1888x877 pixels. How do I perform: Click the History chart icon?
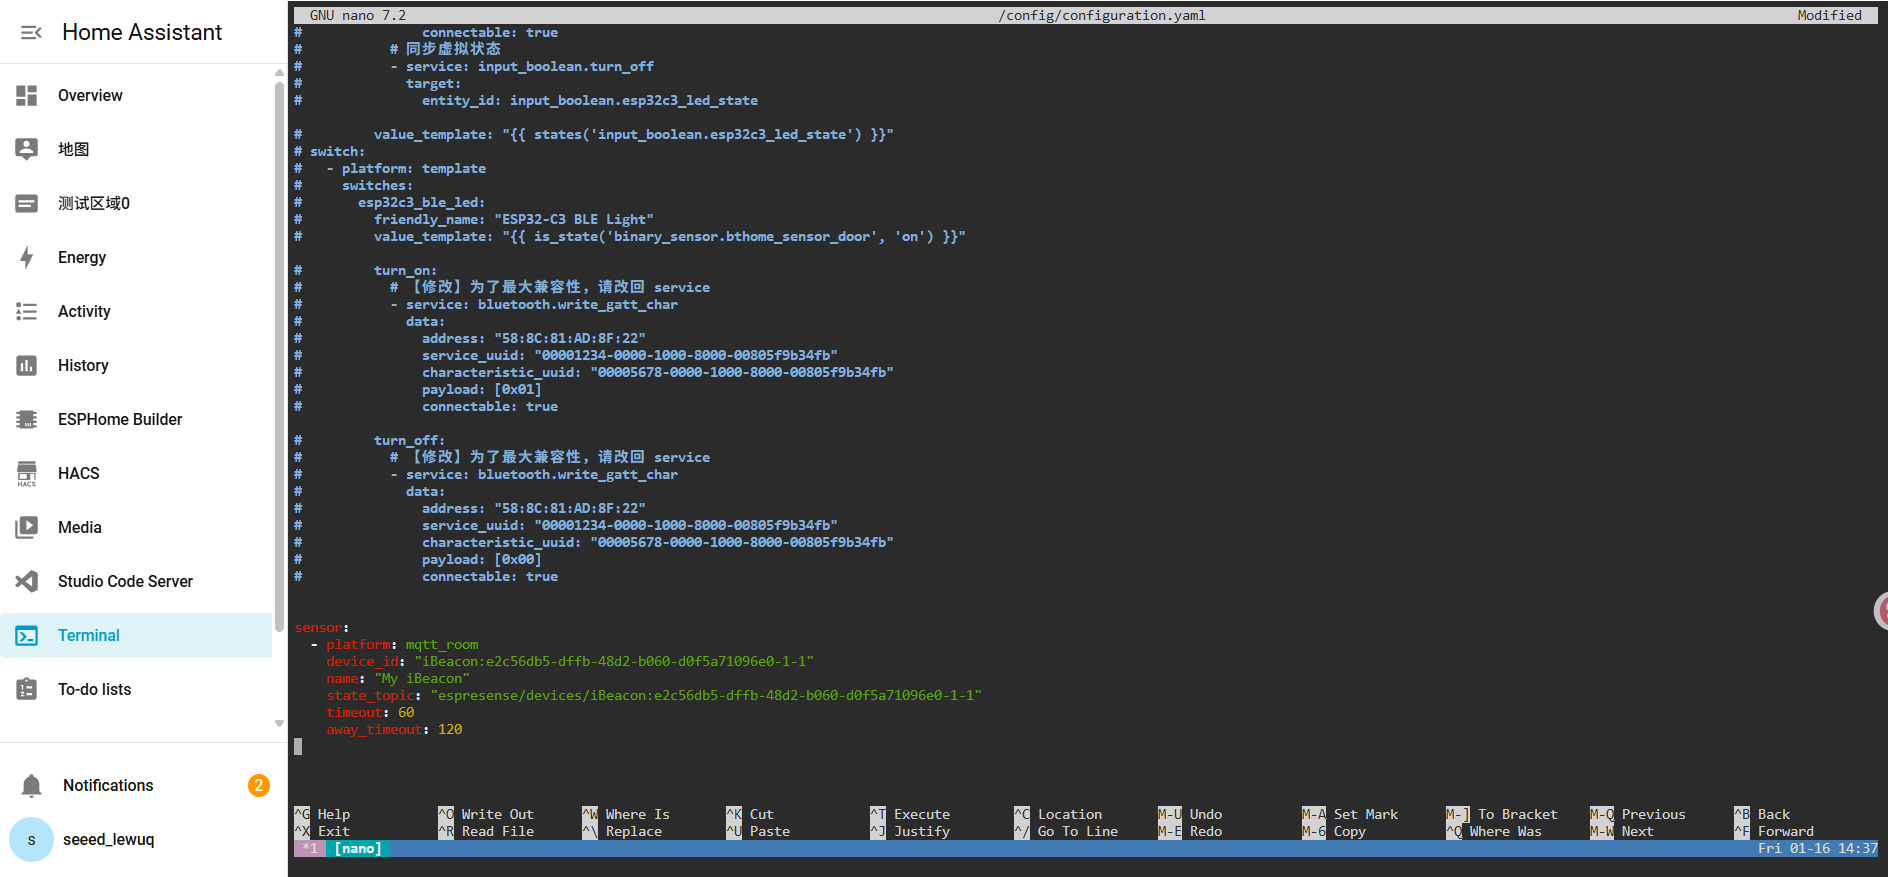[x=27, y=366]
